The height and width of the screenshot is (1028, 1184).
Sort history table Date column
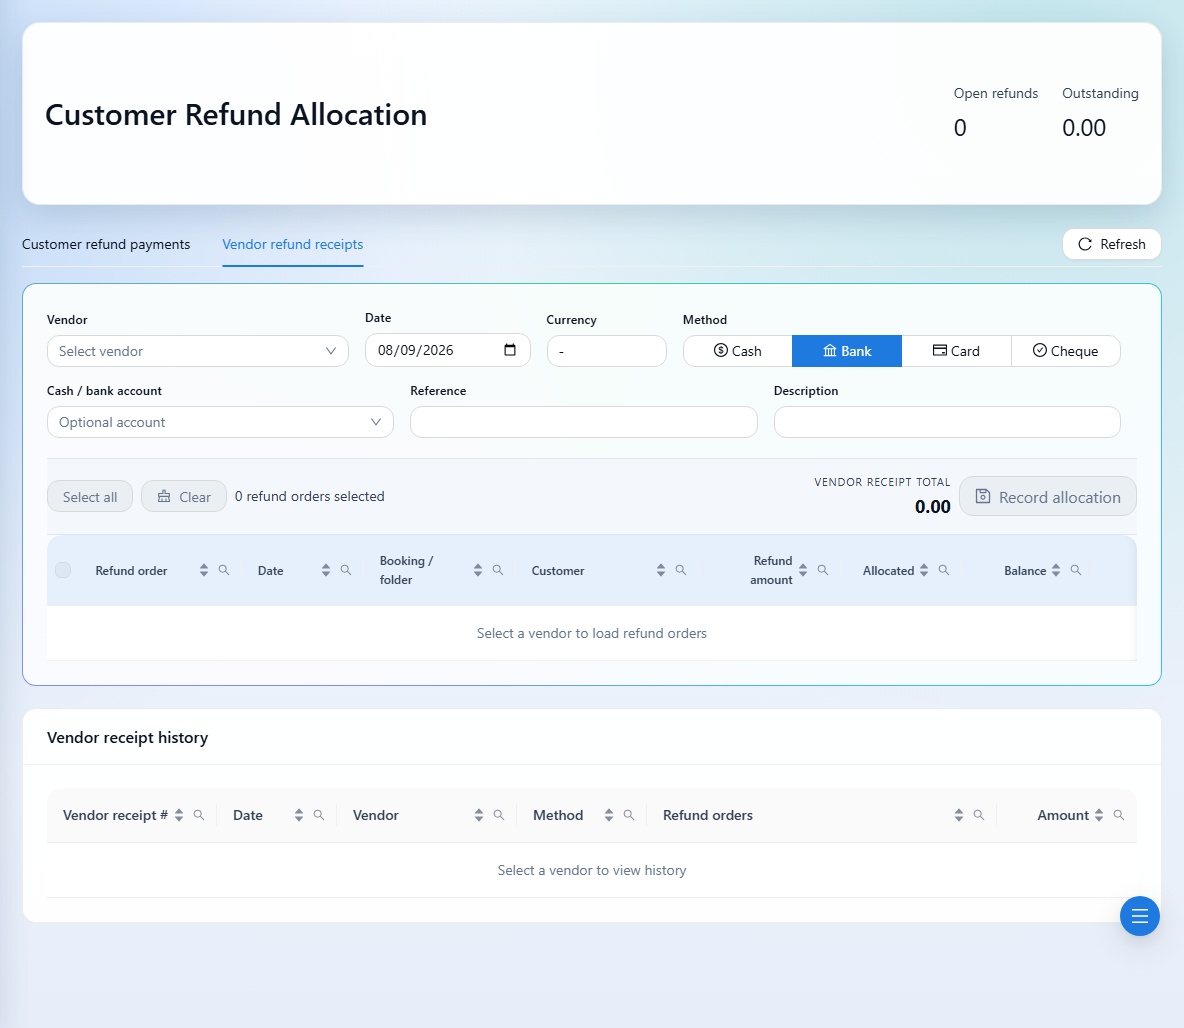[299, 815]
